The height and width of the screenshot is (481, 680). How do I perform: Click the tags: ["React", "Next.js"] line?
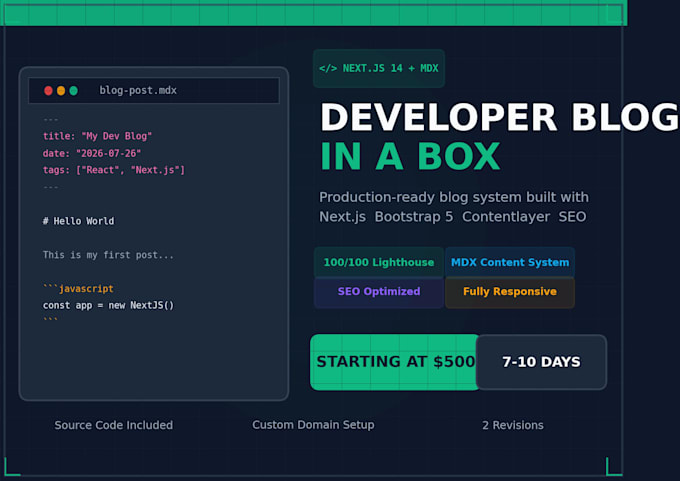[114, 170]
